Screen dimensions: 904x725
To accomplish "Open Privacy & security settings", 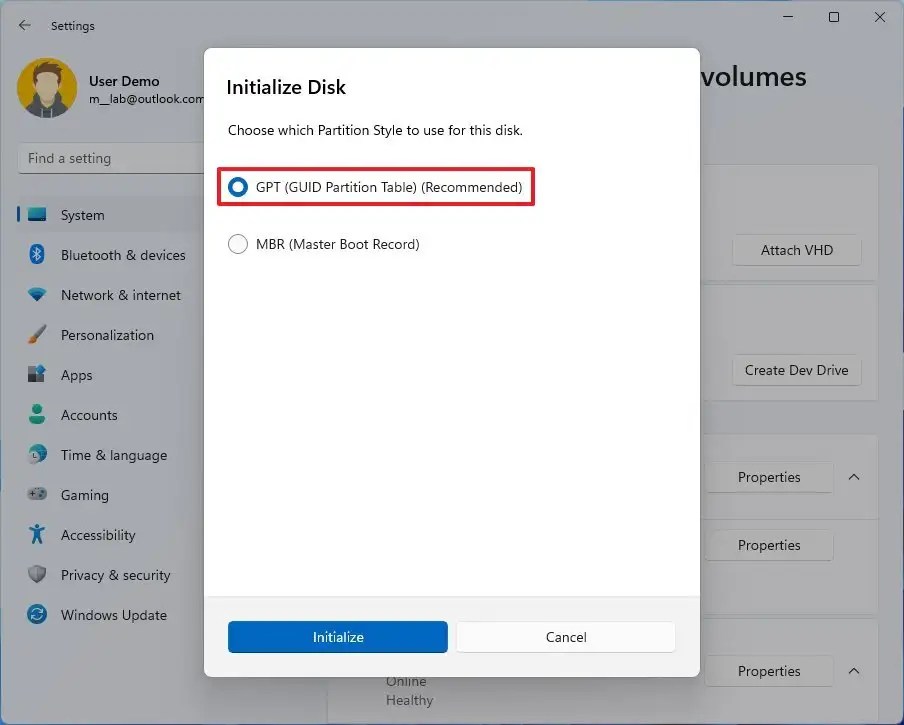I will (x=117, y=575).
